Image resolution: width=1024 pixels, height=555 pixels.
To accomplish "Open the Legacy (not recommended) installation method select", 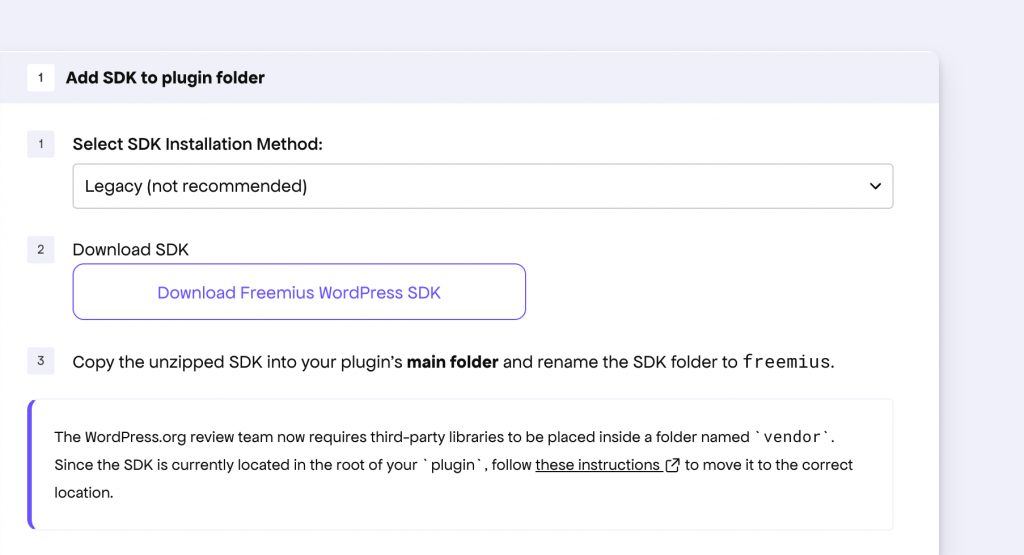I will click(x=483, y=186).
